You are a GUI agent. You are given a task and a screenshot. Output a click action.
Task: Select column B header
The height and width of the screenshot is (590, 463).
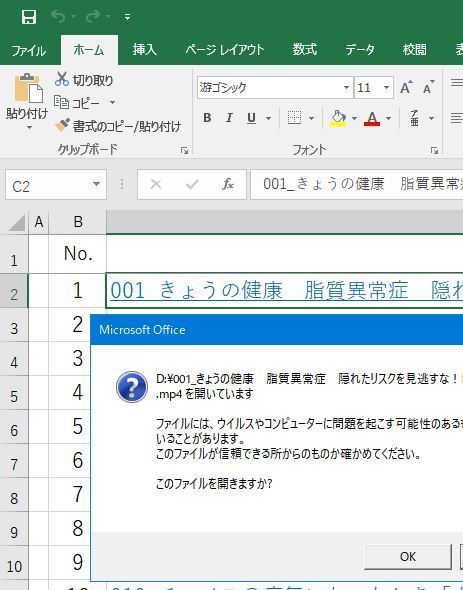(78, 222)
